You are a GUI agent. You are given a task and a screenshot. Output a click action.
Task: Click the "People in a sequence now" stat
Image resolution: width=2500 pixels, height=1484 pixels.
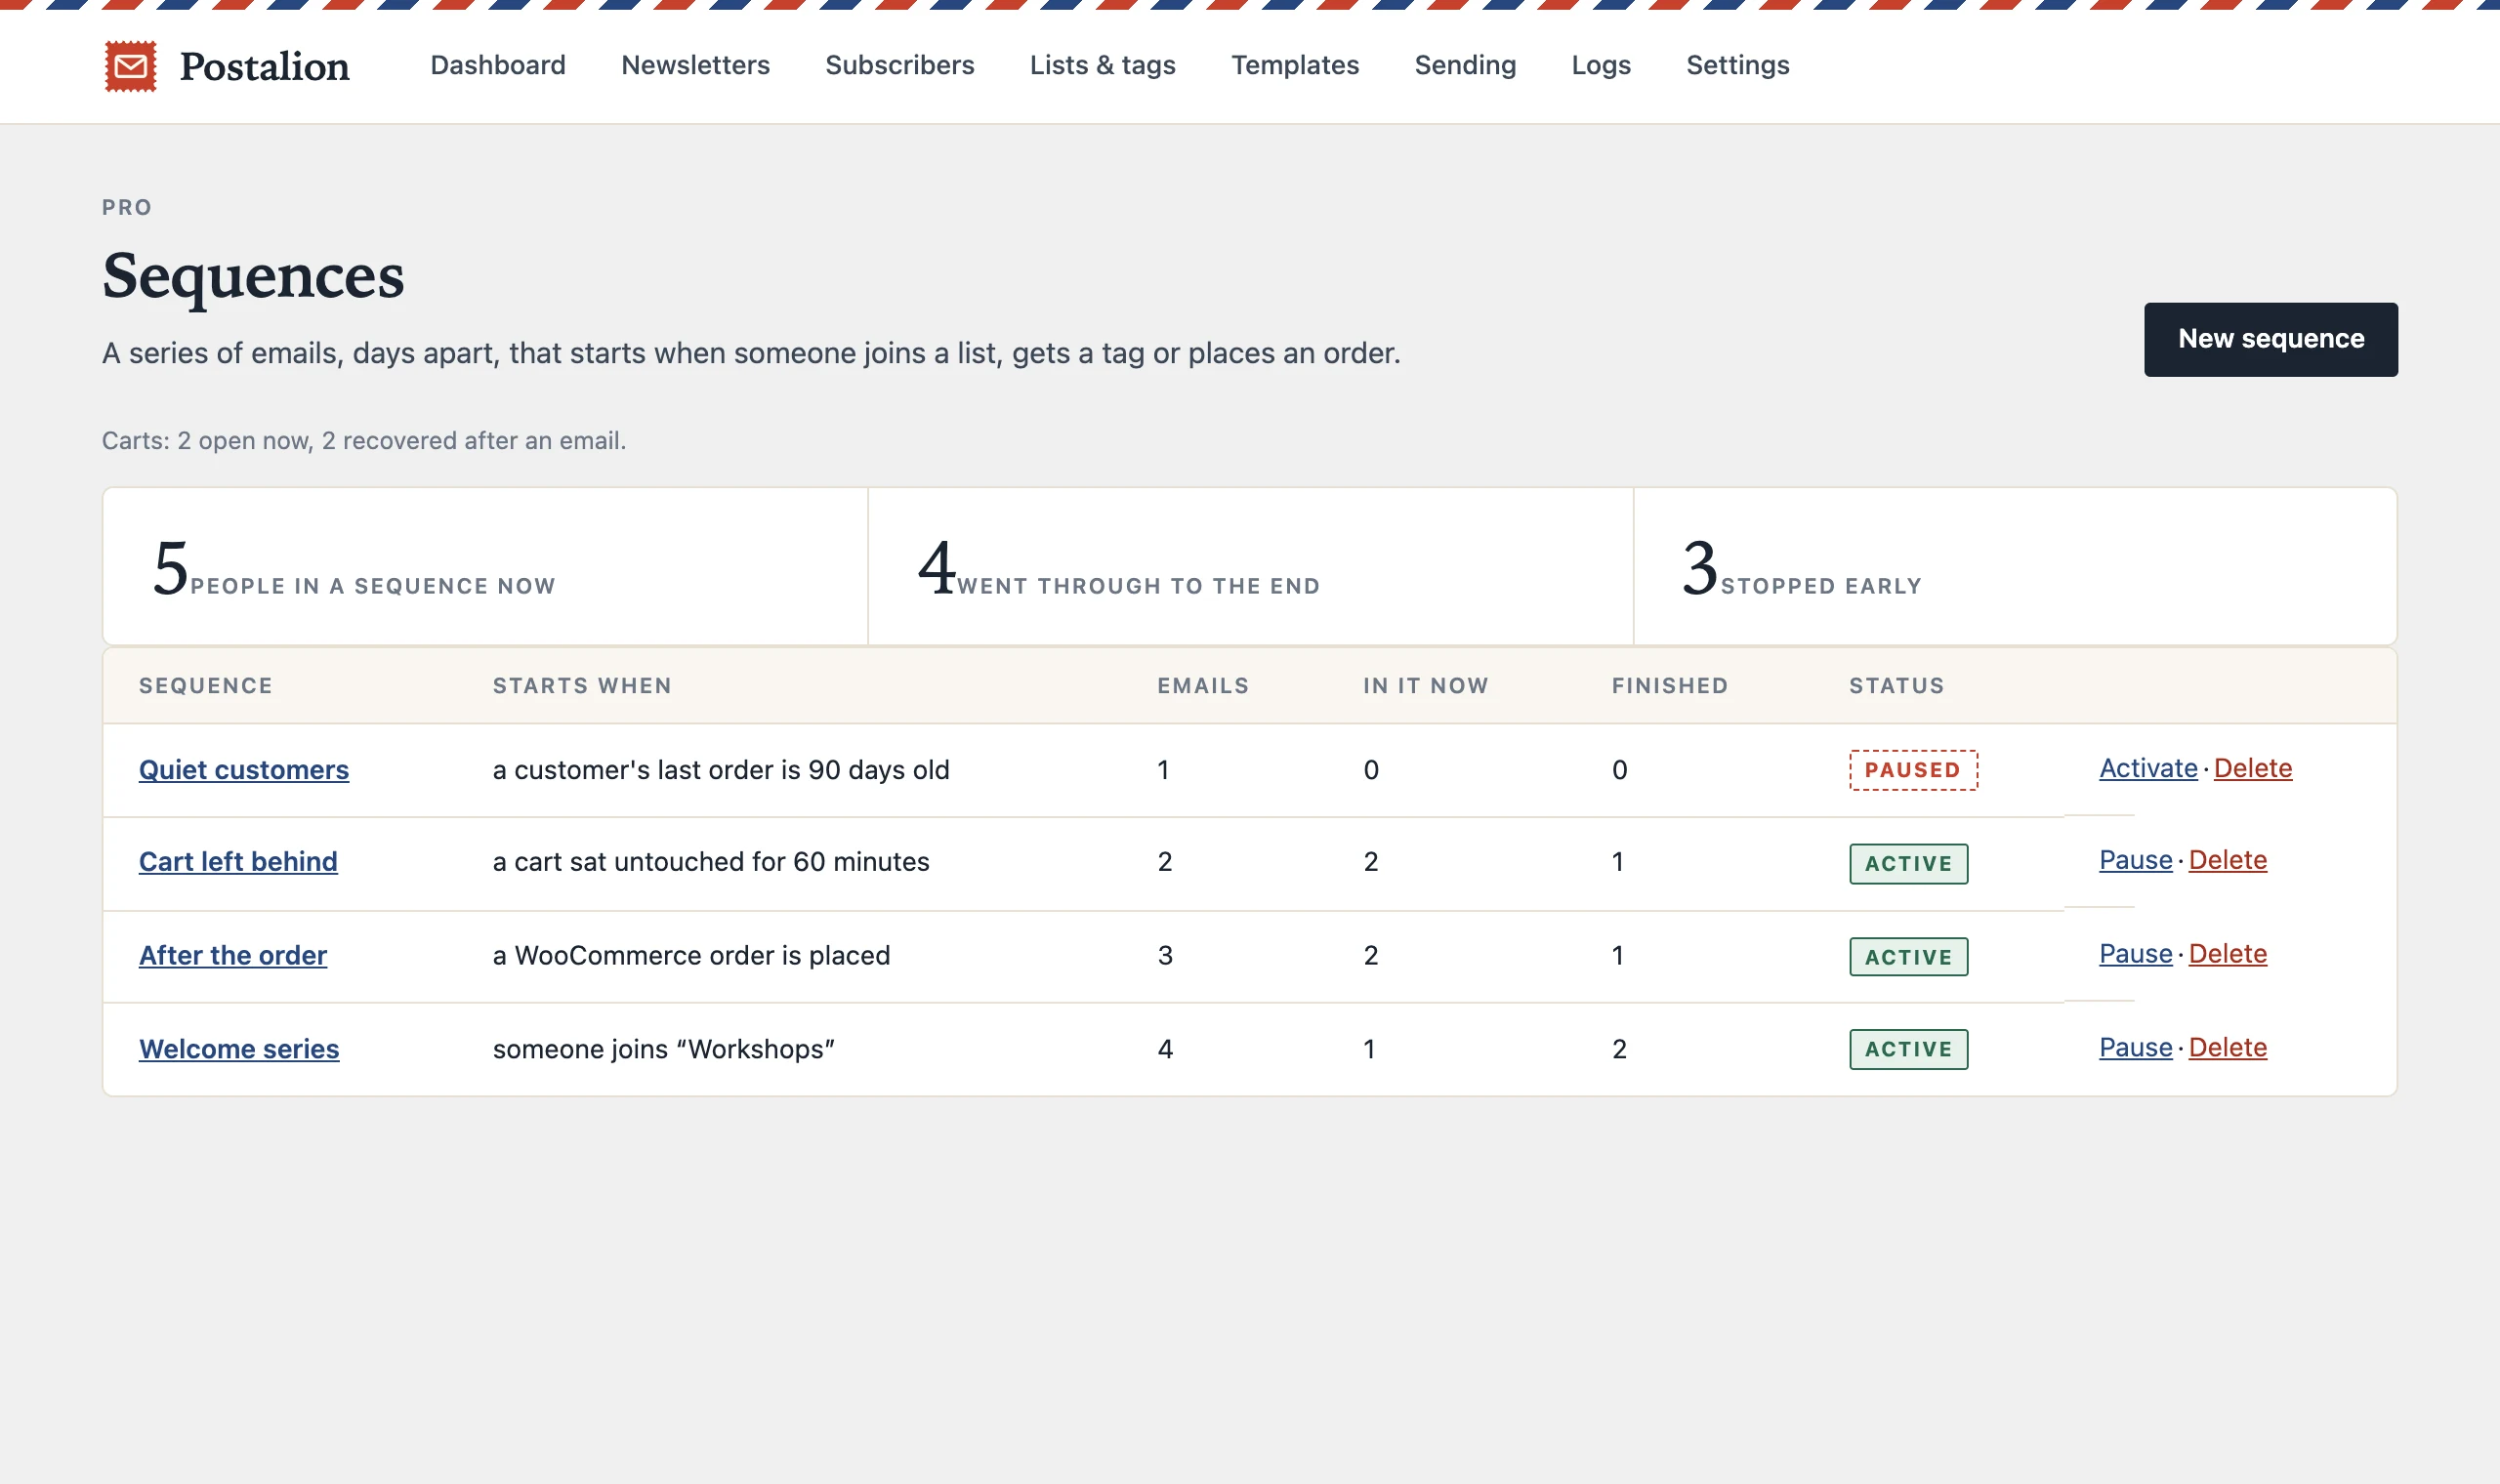point(485,566)
